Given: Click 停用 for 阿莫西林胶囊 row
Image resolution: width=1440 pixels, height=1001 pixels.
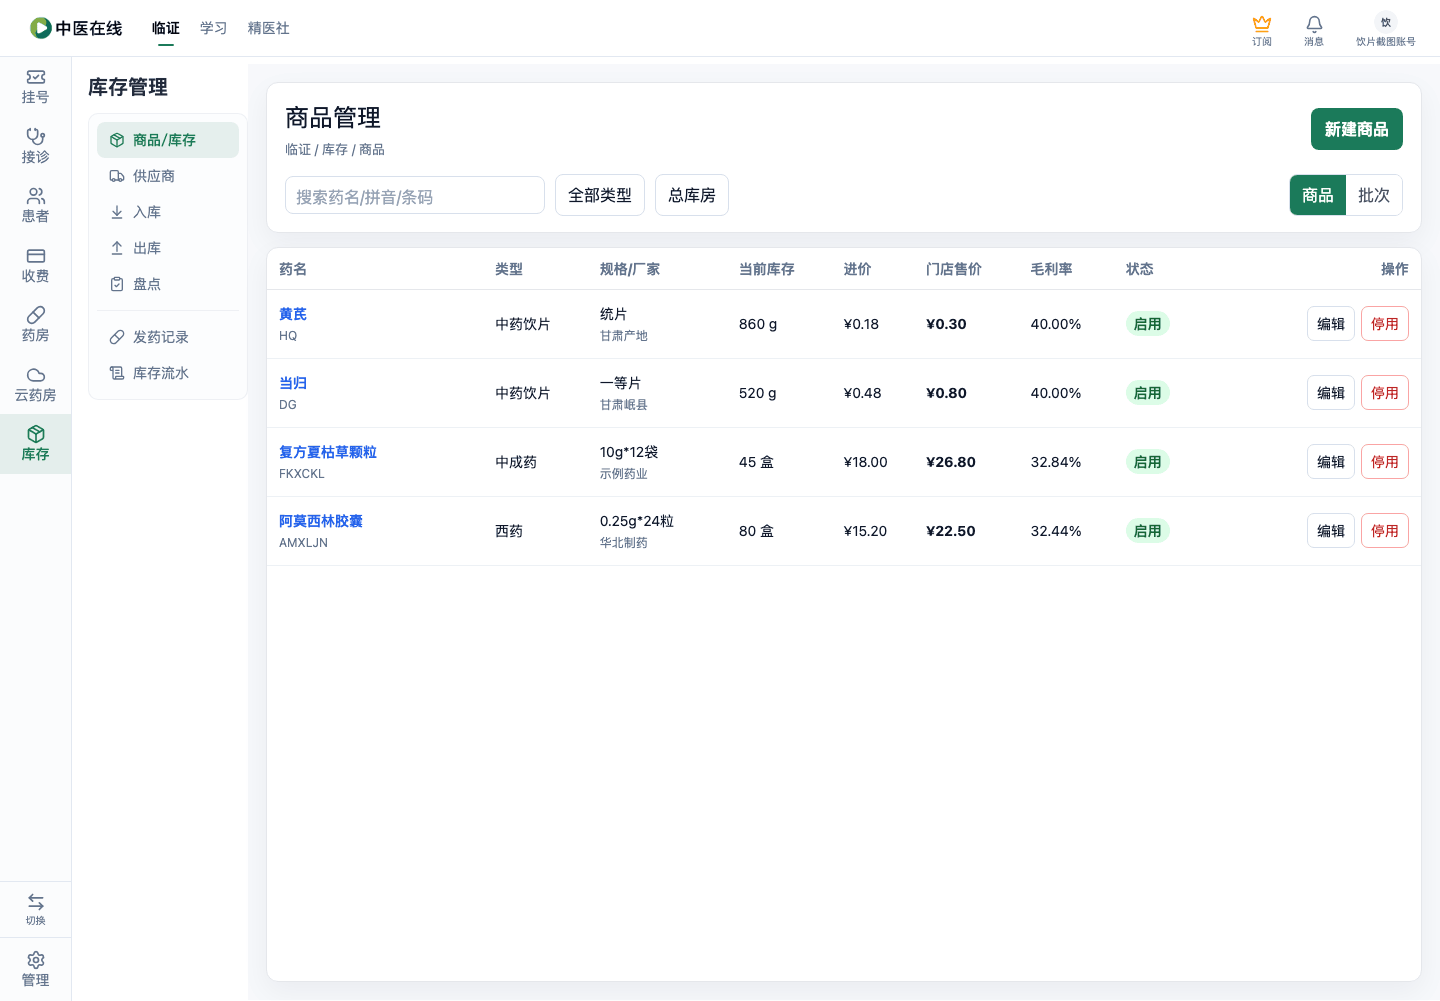Looking at the screenshot, I should click(x=1385, y=531).
